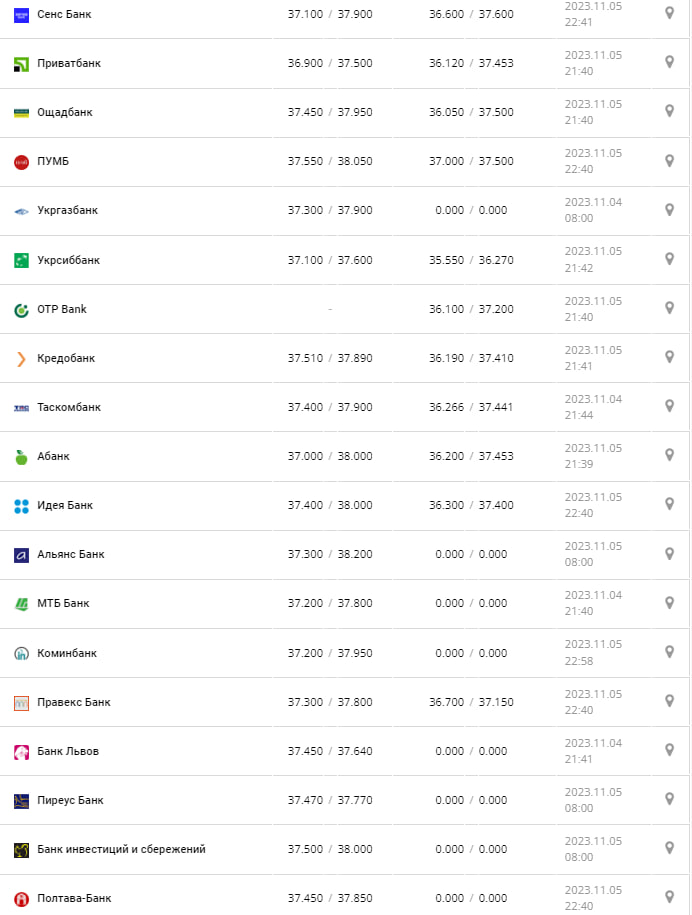Click Пиреус Банк name link
This screenshot has height=915, width=692.
click(70, 800)
